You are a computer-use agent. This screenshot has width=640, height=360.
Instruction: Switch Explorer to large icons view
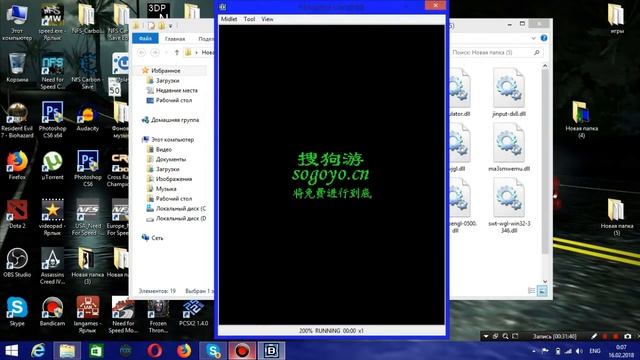[x=542, y=291]
